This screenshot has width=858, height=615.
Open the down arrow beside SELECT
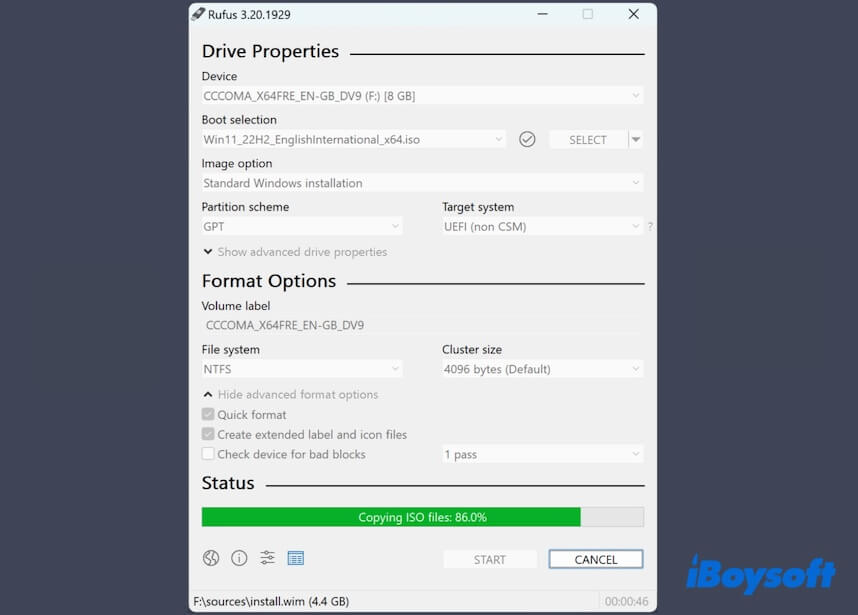click(637, 139)
